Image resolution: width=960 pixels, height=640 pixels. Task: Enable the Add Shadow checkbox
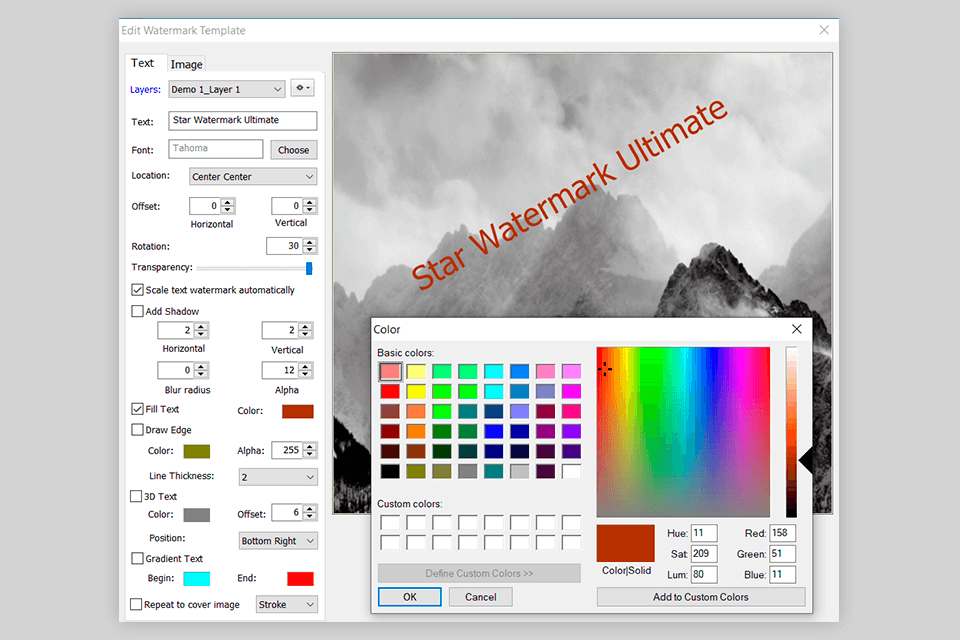pyautogui.click(x=137, y=311)
